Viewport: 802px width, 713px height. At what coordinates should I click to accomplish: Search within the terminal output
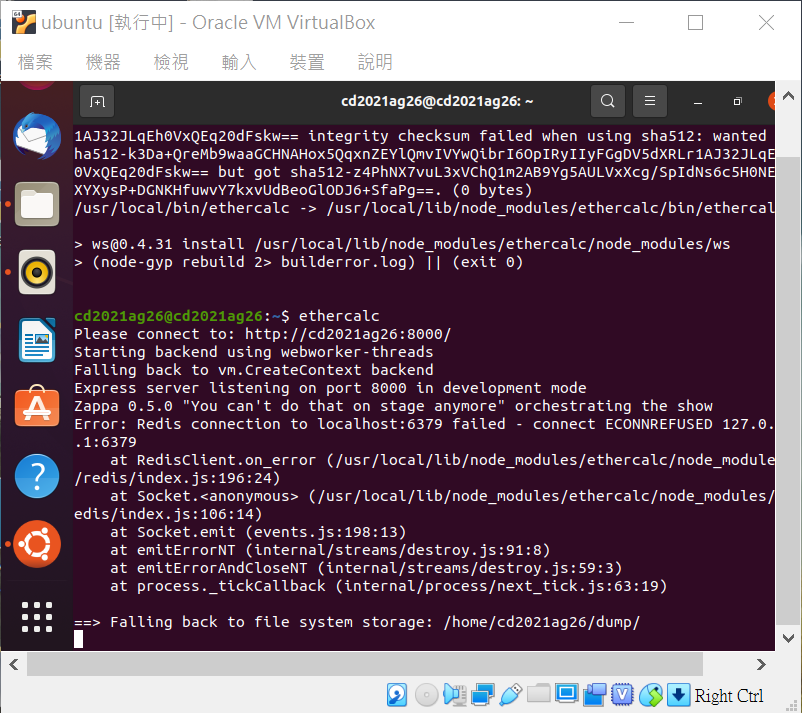coord(608,101)
